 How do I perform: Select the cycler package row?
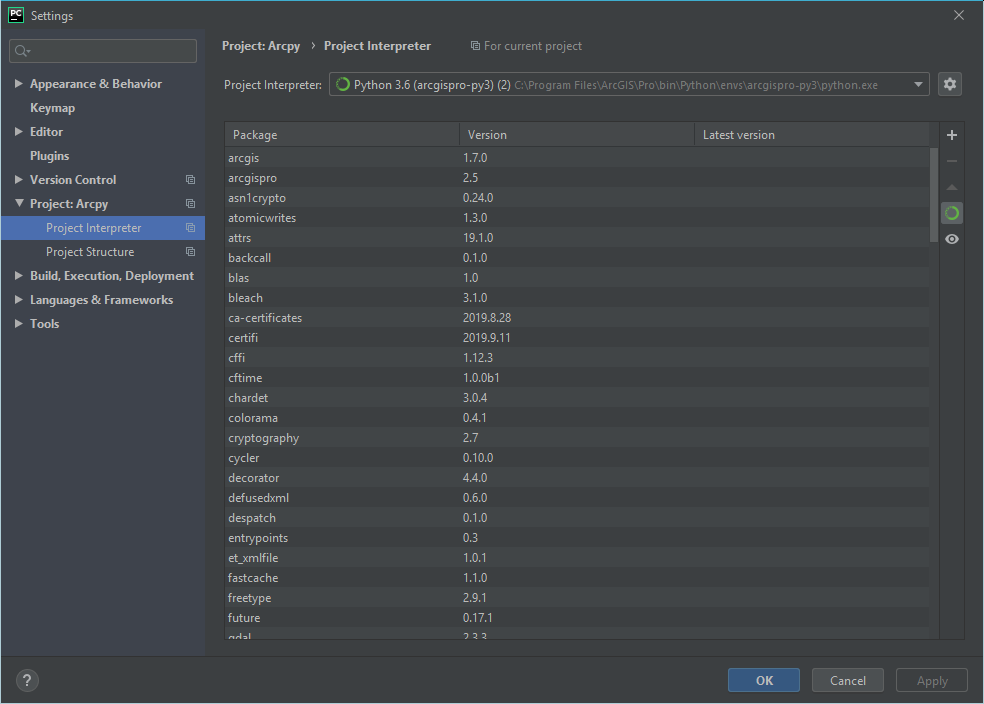(577, 458)
